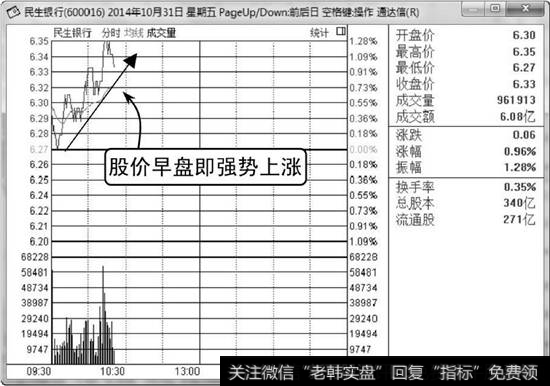Click the 总股本 label
Viewport: 550px width, 386px height.
pyautogui.click(x=415, y=203)
